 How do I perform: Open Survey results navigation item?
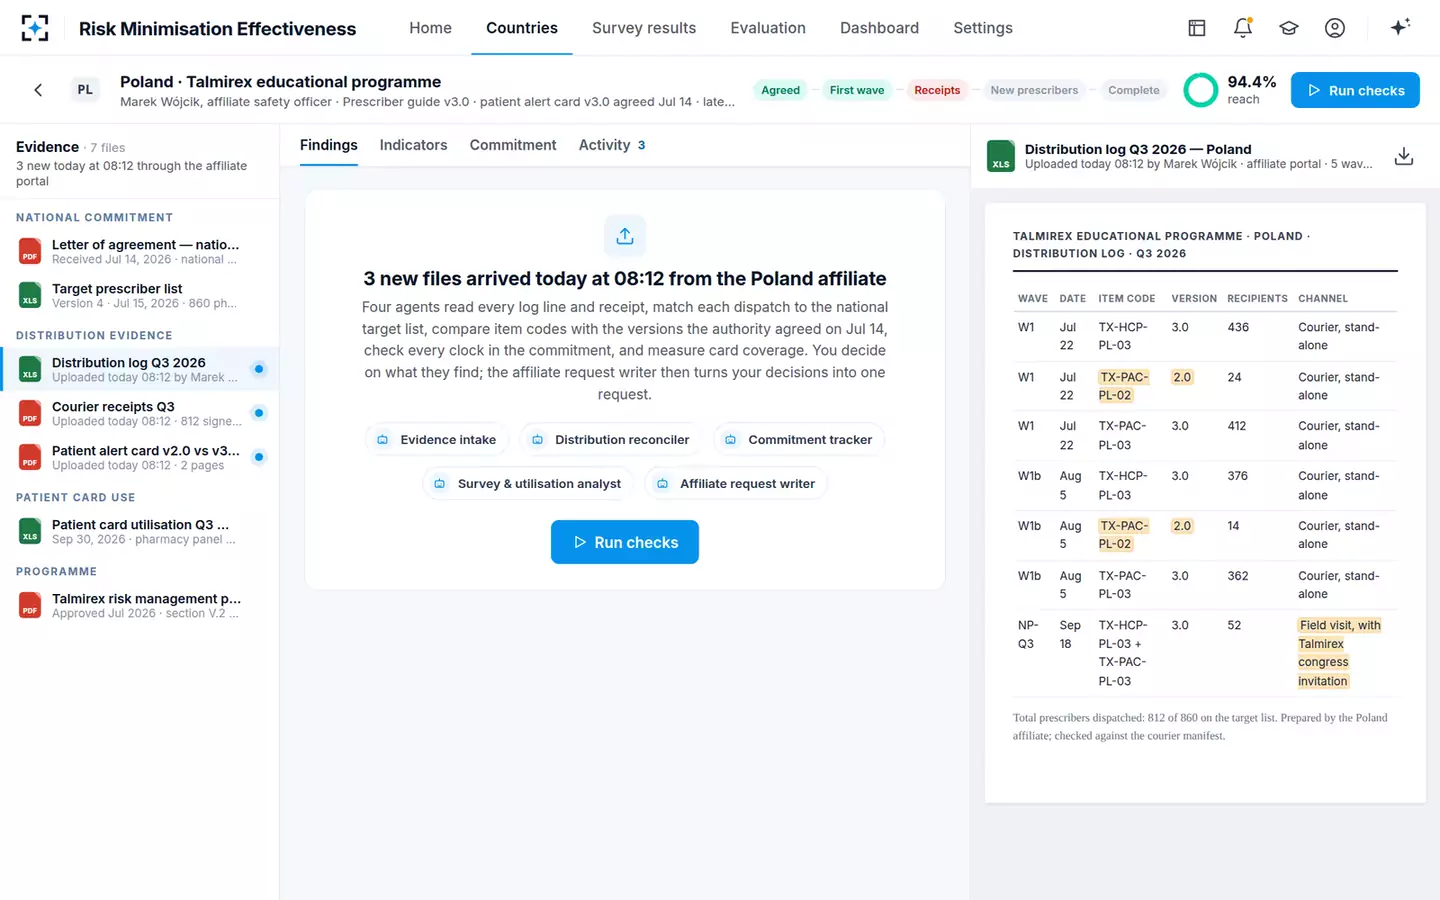click(x=644, y=28)
